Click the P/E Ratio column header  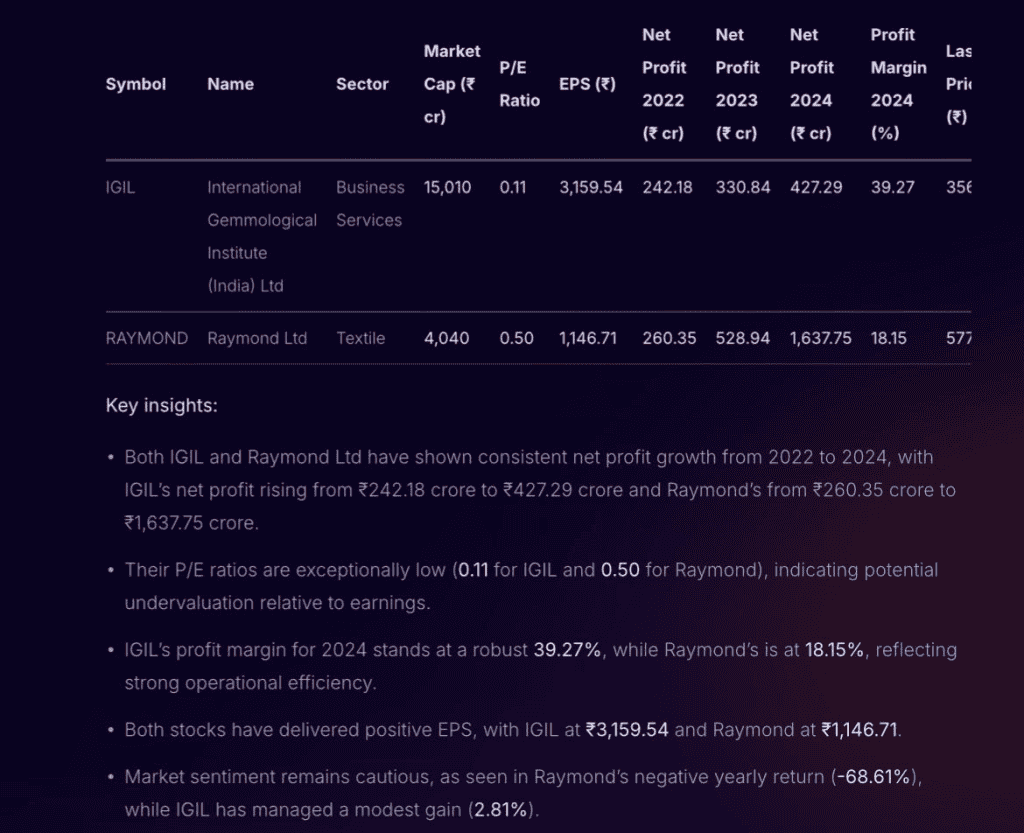519,84
